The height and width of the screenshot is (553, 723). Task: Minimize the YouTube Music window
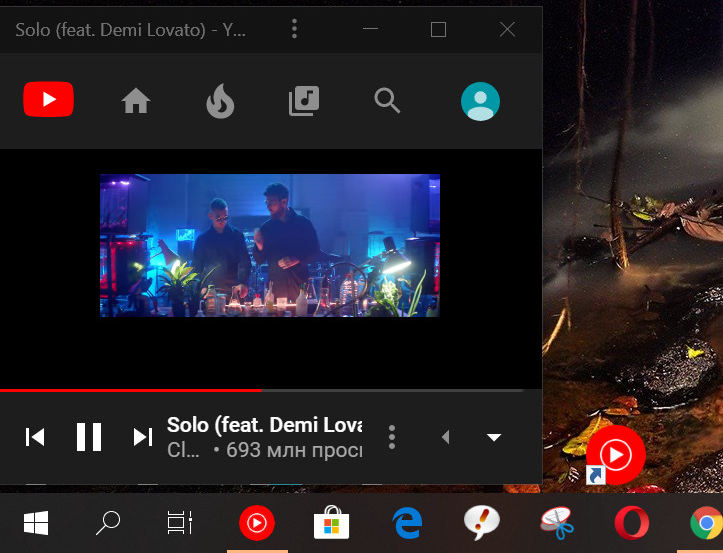(370, 29)
